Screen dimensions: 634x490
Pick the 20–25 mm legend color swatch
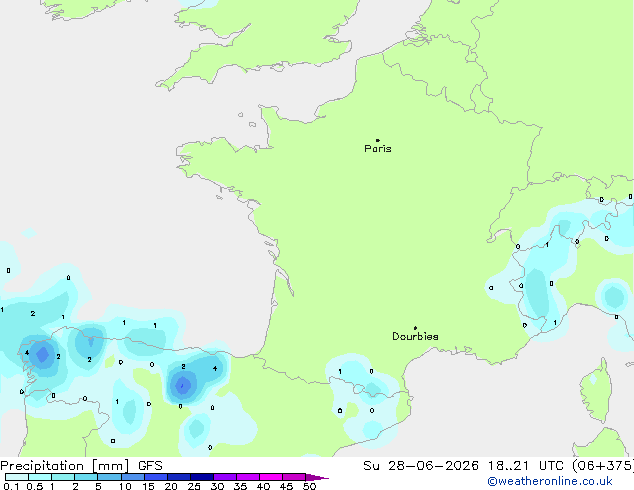point(179,477)
